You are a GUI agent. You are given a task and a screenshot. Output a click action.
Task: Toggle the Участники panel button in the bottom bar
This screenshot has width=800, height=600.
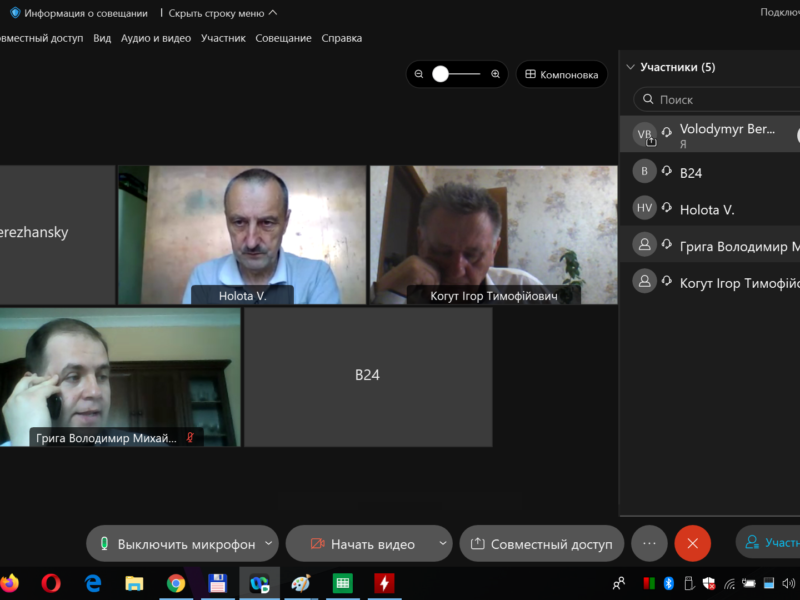(770, 543)
